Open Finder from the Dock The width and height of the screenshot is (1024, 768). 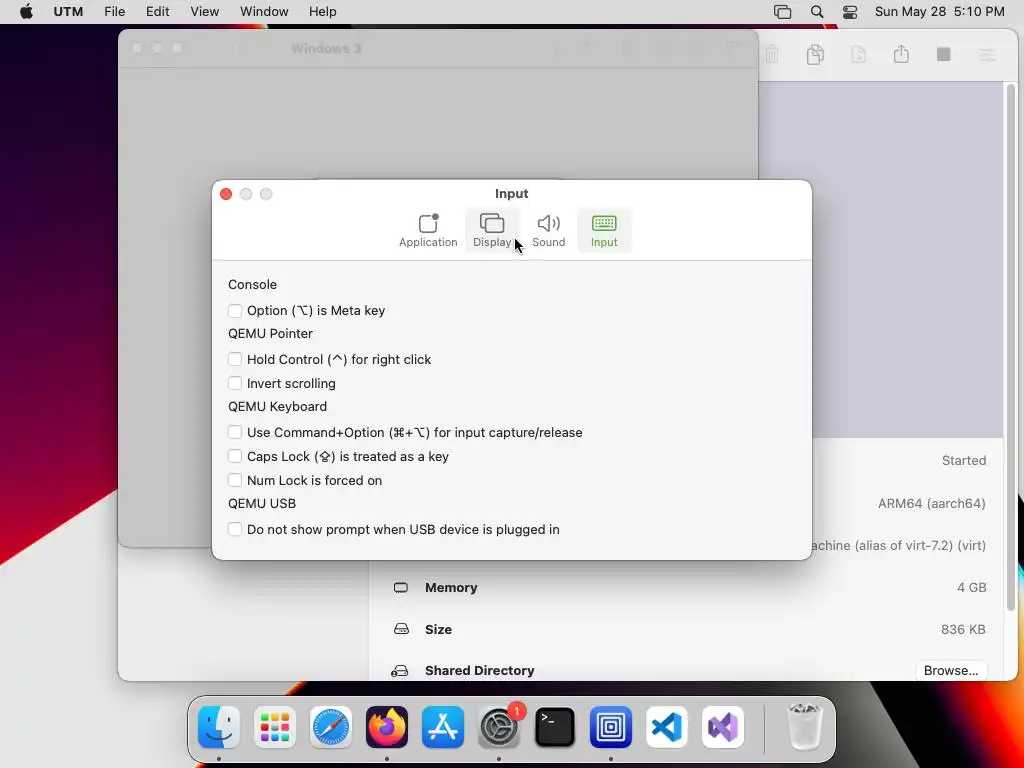(219, 727)
